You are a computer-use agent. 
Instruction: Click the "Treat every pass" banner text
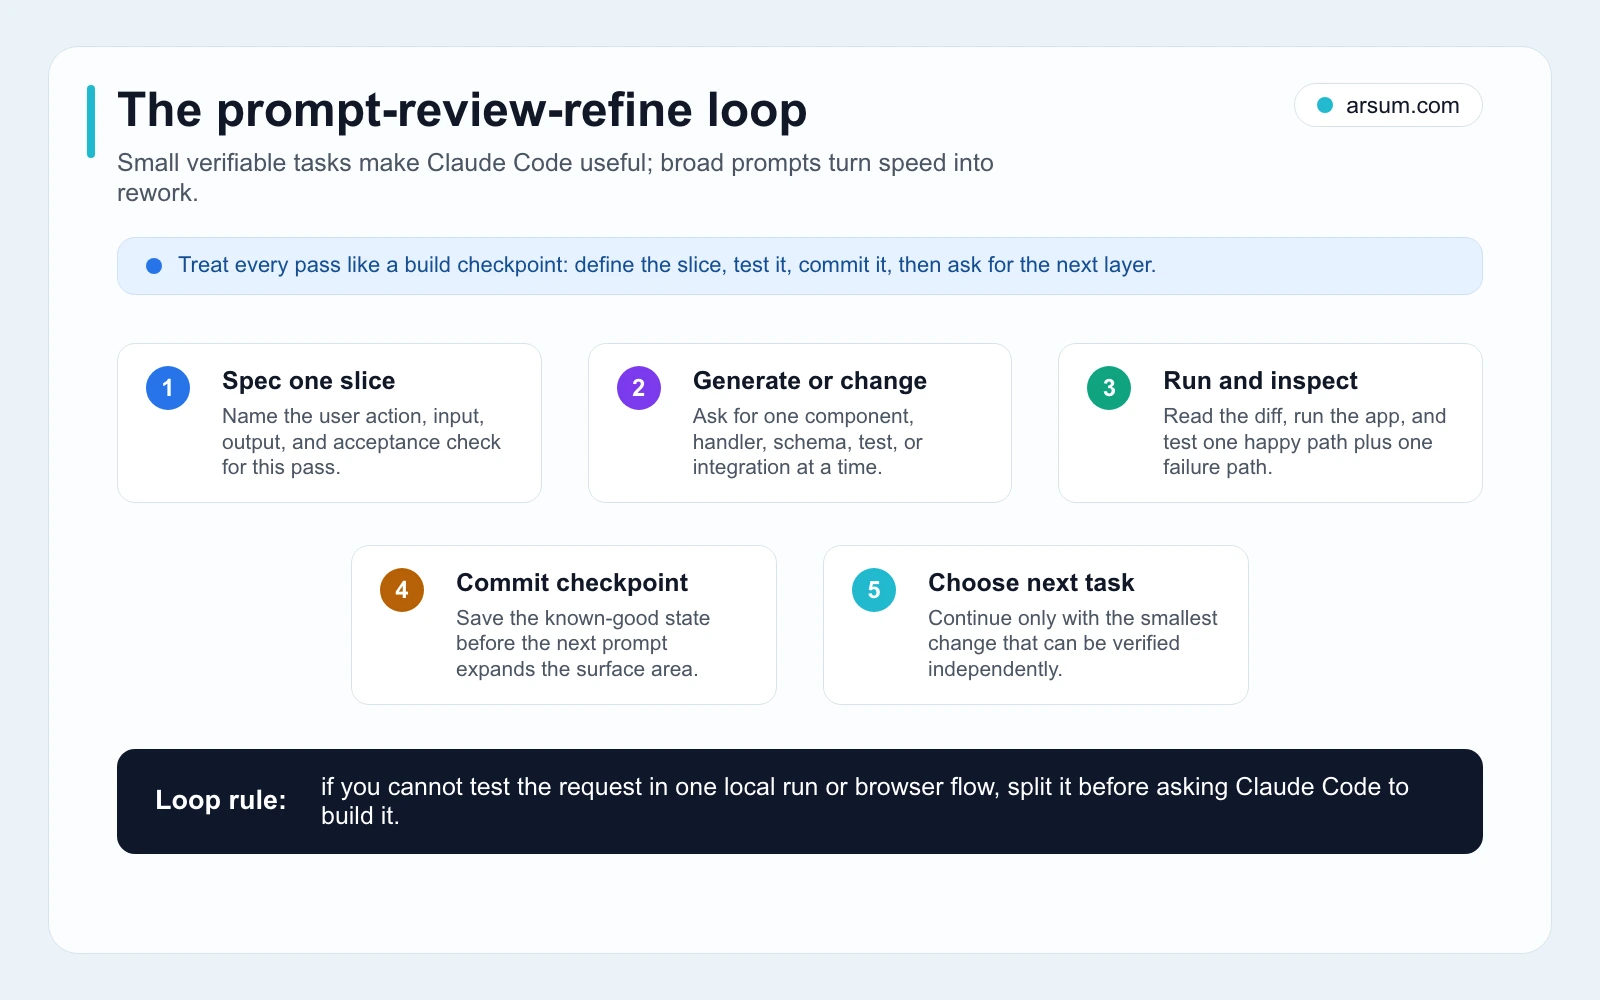click(667, 265)
